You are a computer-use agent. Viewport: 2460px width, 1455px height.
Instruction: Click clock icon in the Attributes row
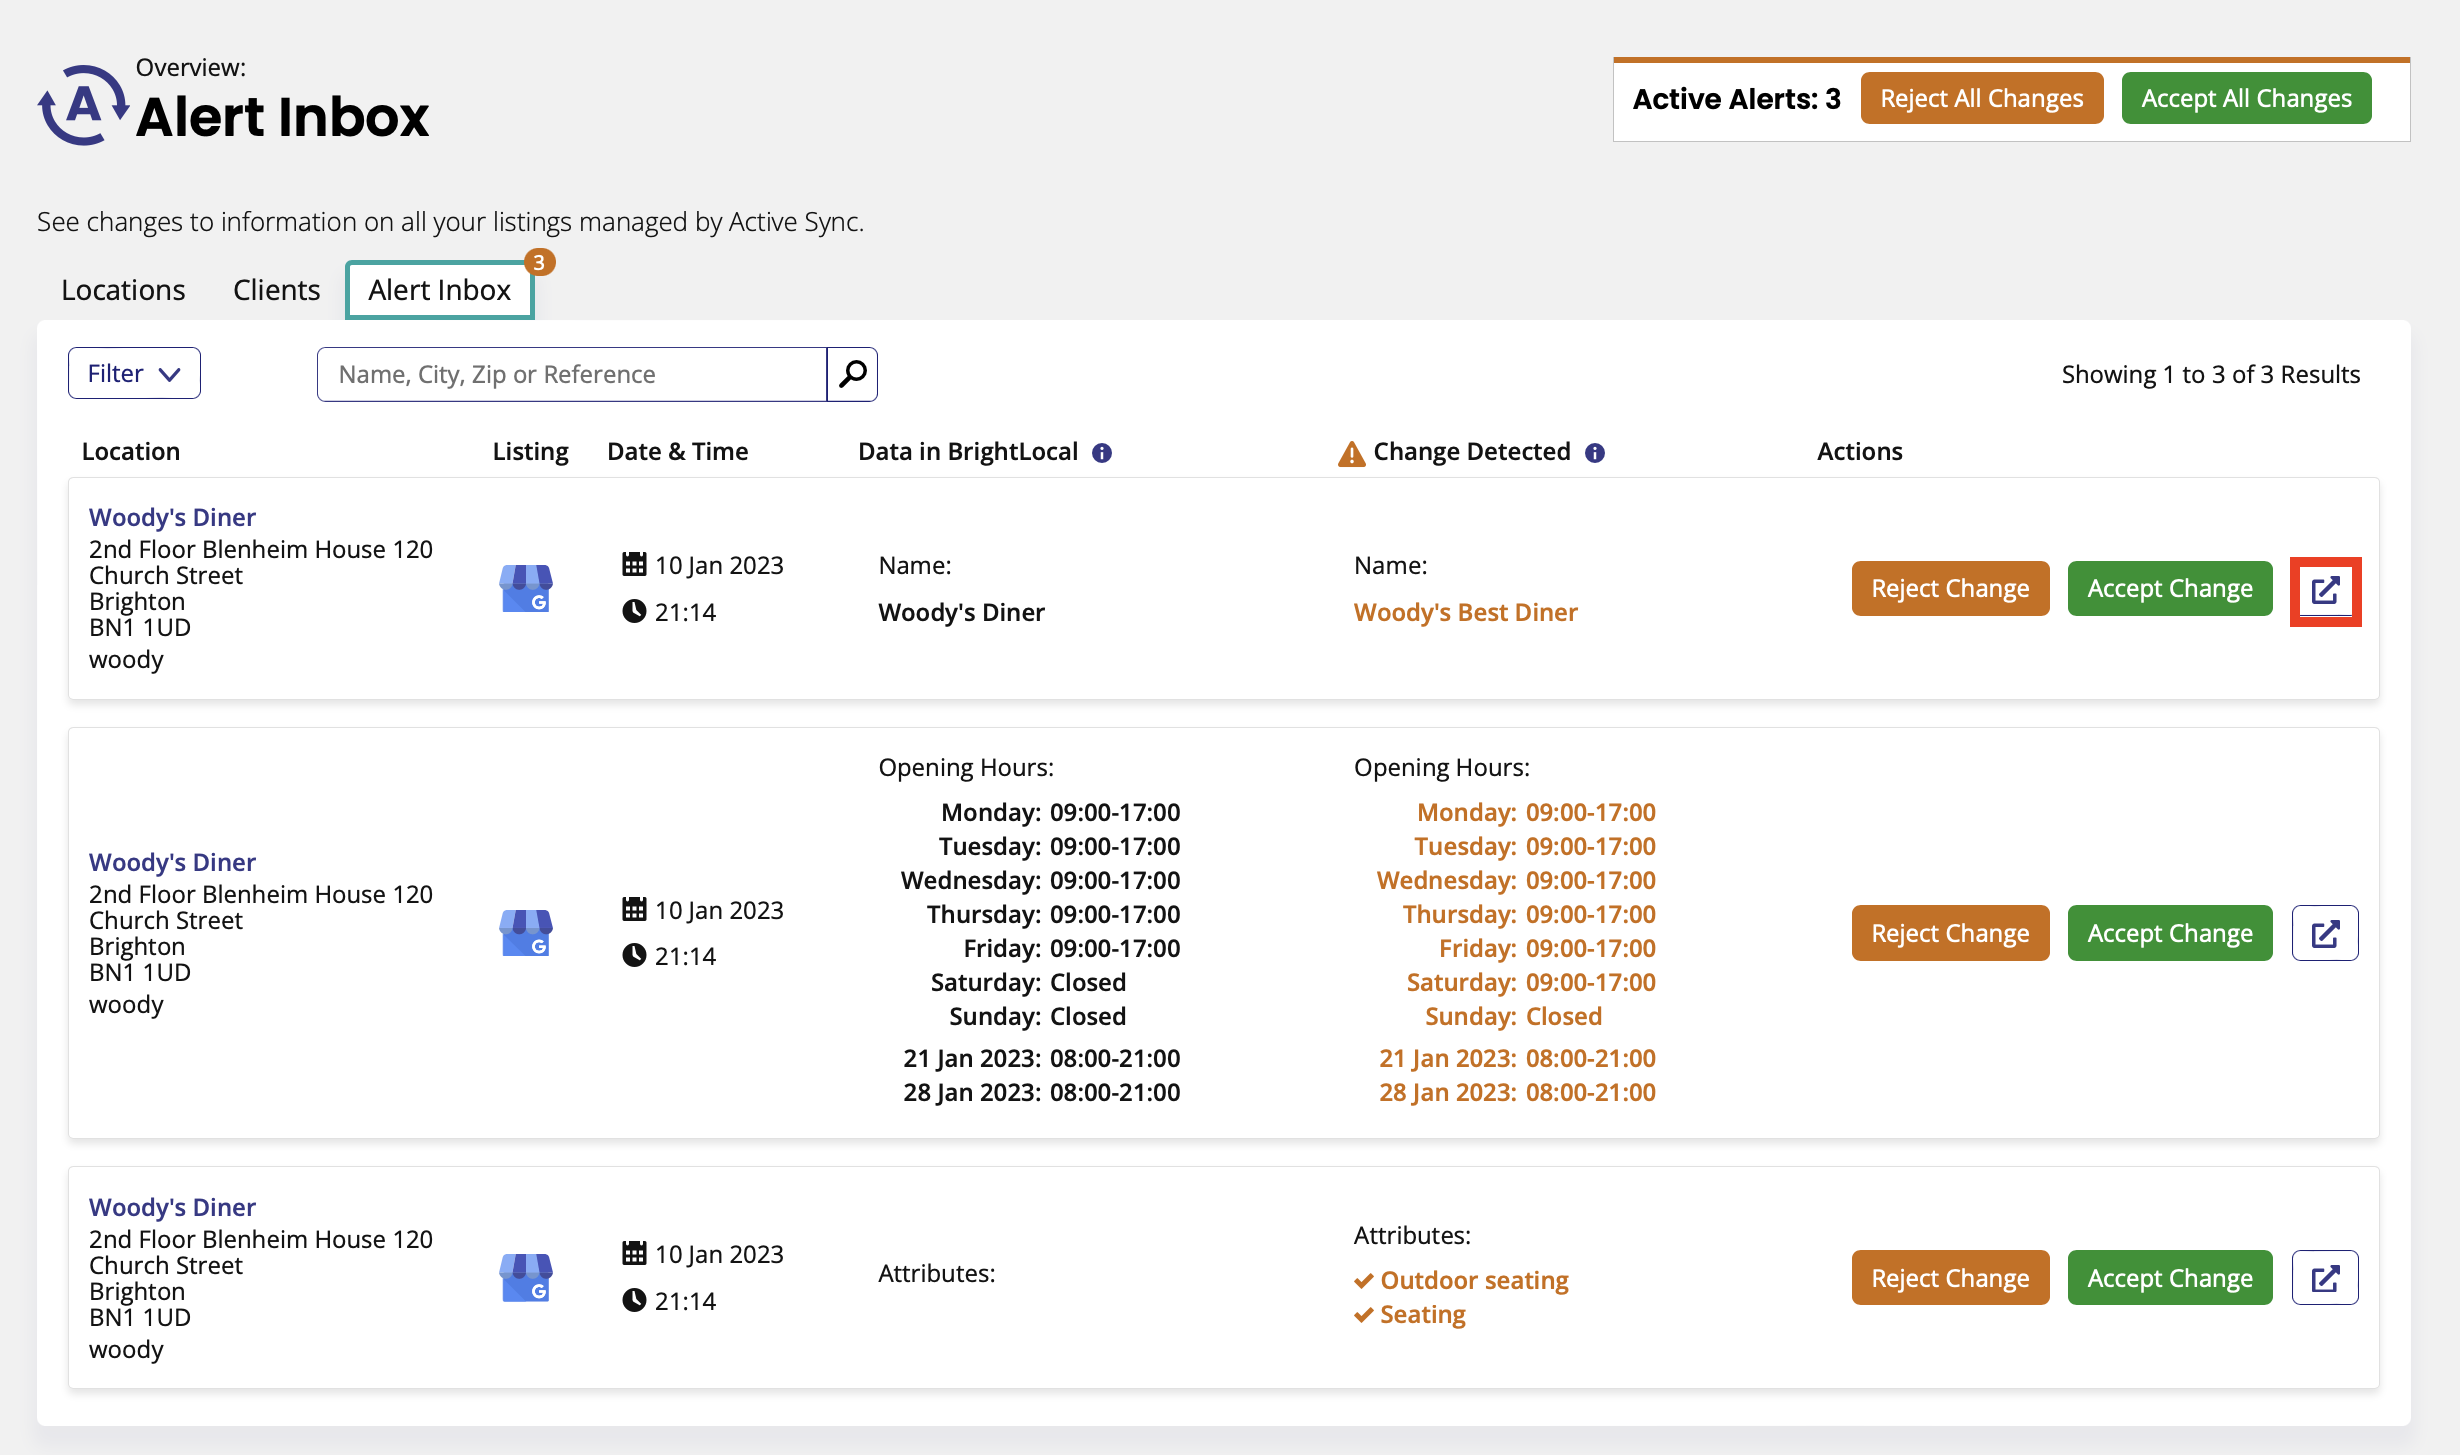634,1300
